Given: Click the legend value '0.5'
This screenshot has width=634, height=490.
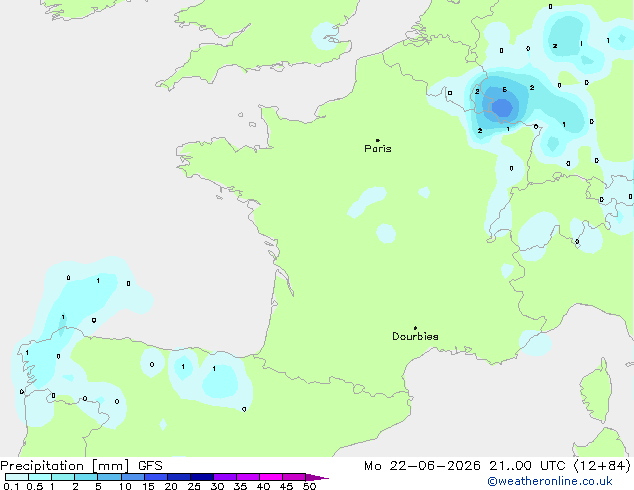Looking at the screenshot, I should 35,486.
